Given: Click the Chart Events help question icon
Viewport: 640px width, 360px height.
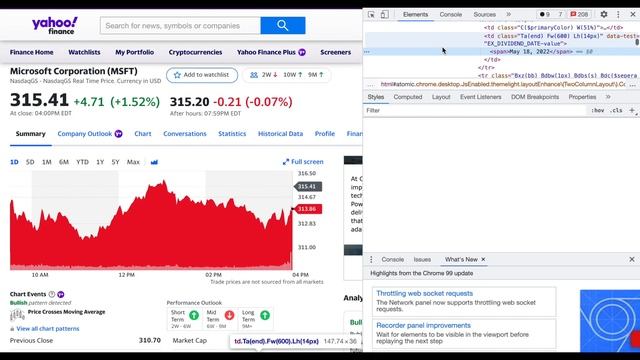Looking at the screenshot, I should [x=52, y=294].
